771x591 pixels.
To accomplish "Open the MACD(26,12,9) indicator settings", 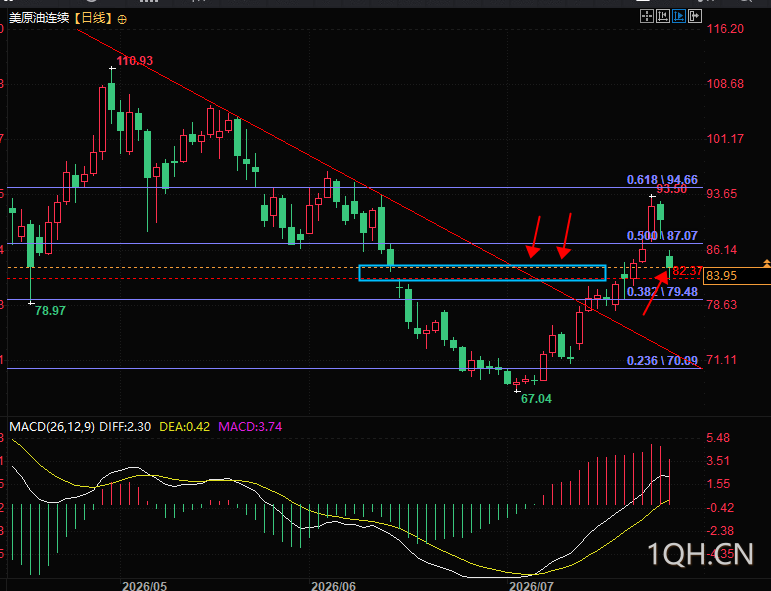I will point(52,426).
